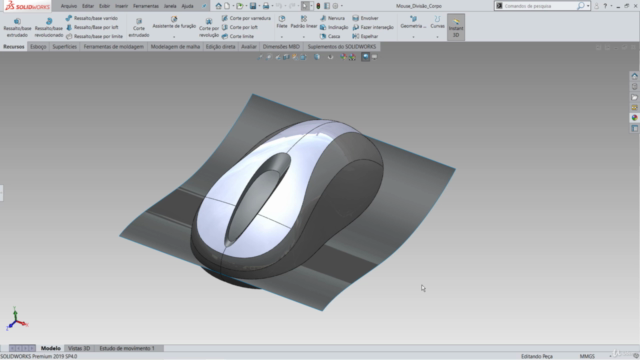This screenshot has width=640, height=360.
Task: Open the Inserir menu
Action: (121, 6)
